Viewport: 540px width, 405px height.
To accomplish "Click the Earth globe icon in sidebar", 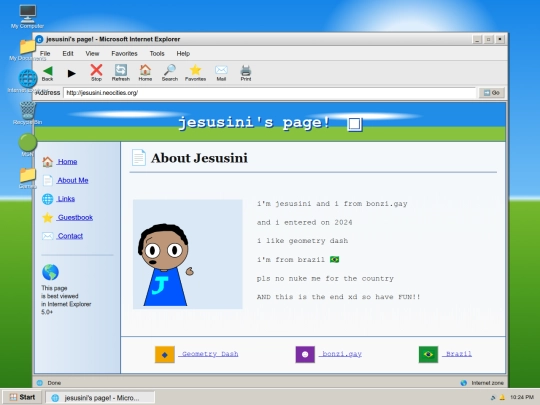I will coord(50,272).
